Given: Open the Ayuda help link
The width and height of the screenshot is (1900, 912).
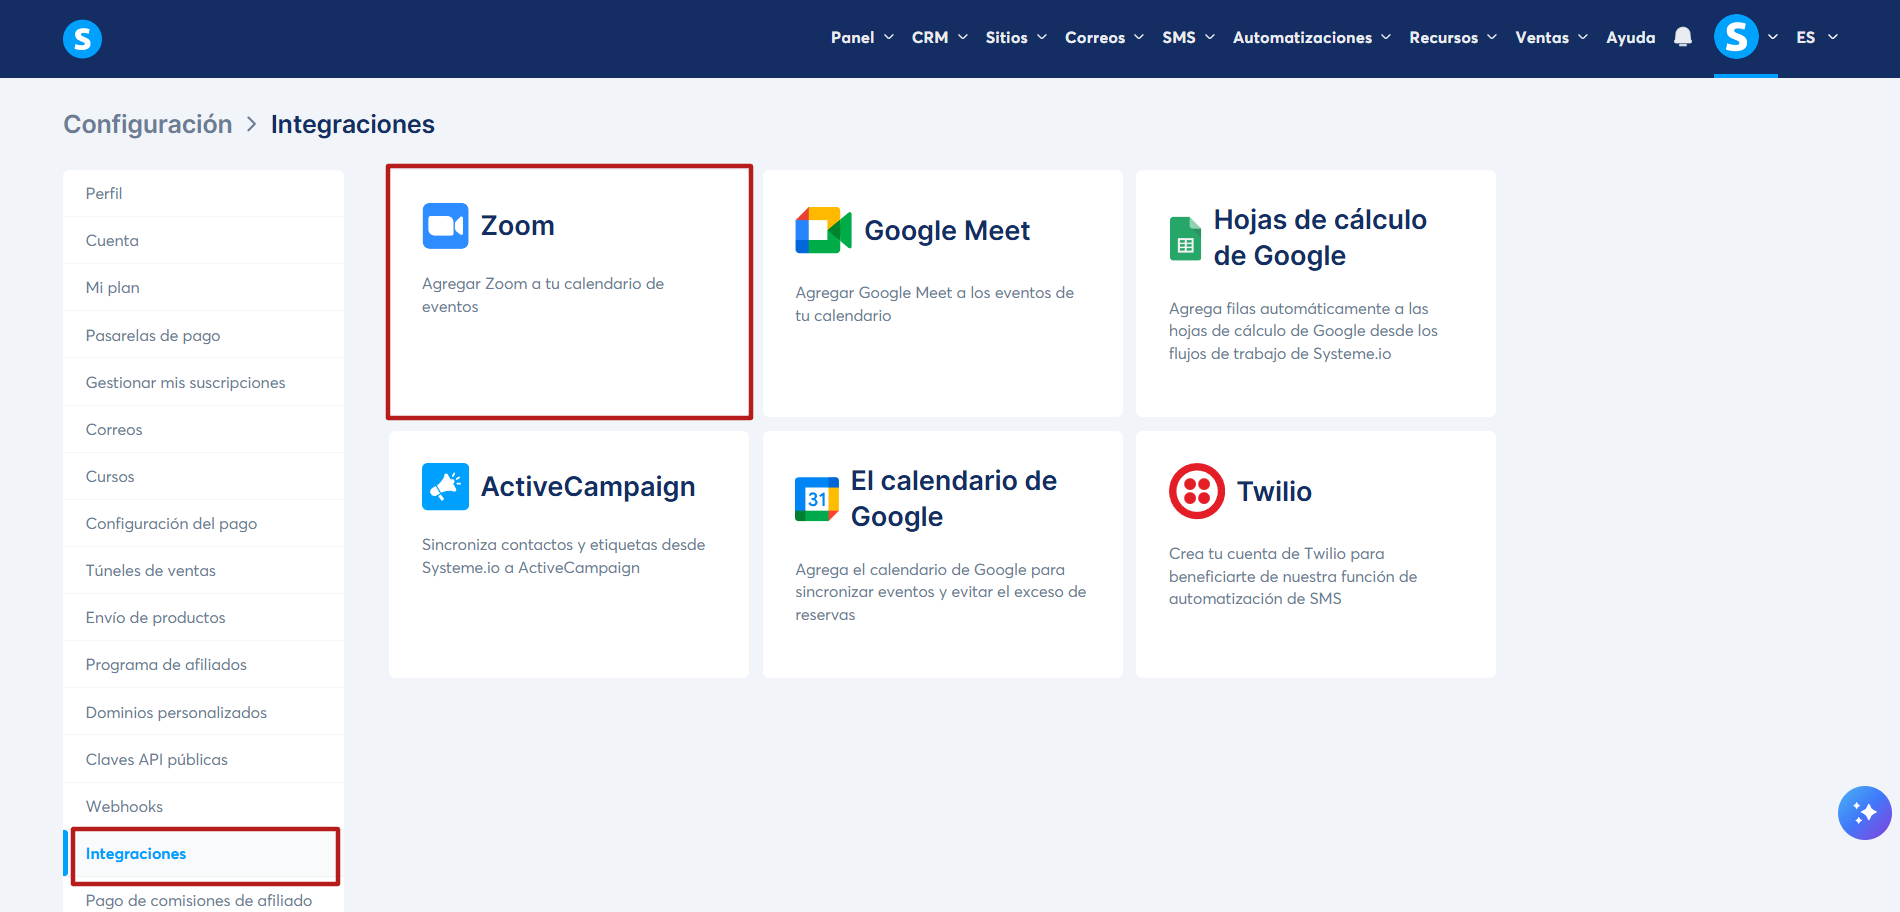Looking at the screenshot, I should pos(1631,38).
